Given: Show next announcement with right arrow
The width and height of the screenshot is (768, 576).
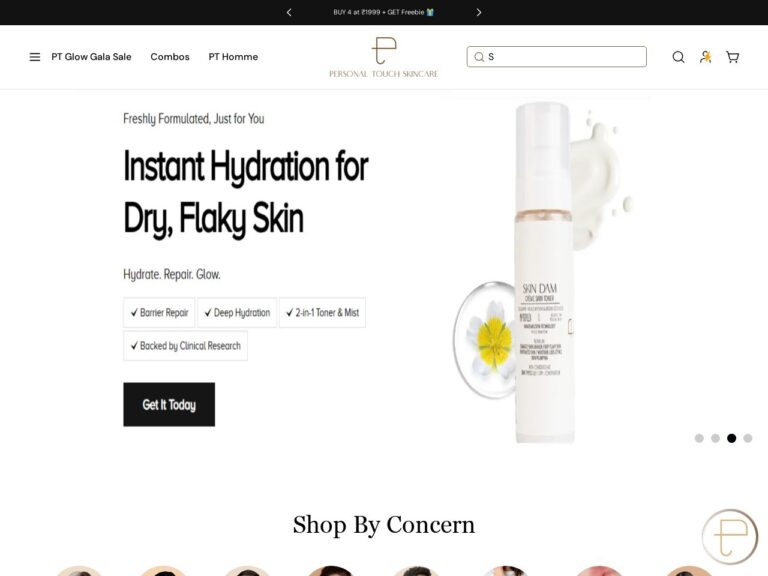Looking at the screenshot, I should click(479, 12).
